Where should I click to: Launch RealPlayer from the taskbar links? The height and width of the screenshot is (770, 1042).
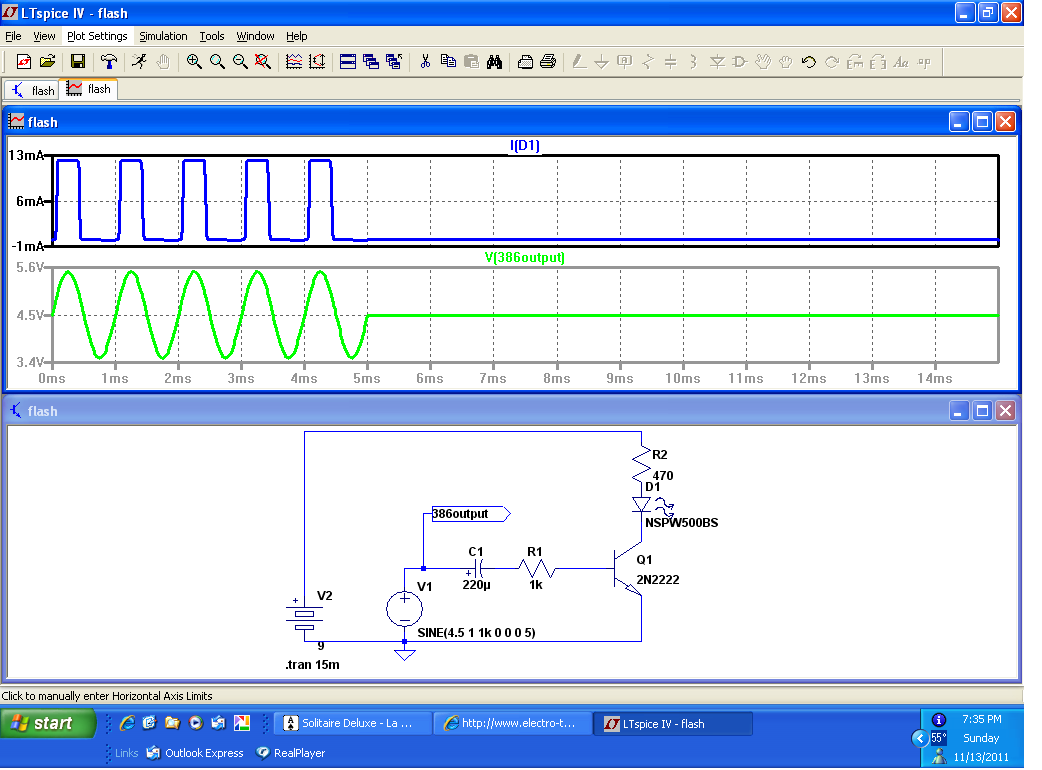pos(291,753)
